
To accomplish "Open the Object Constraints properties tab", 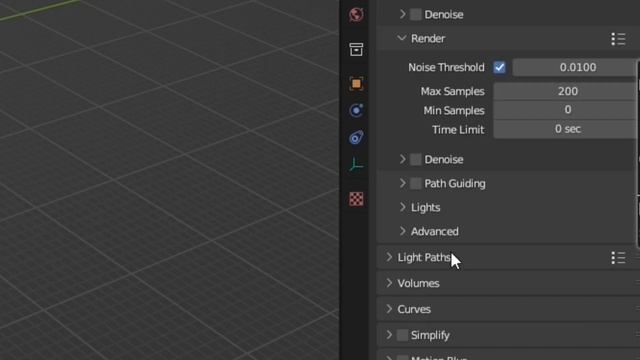I will 356,138.
